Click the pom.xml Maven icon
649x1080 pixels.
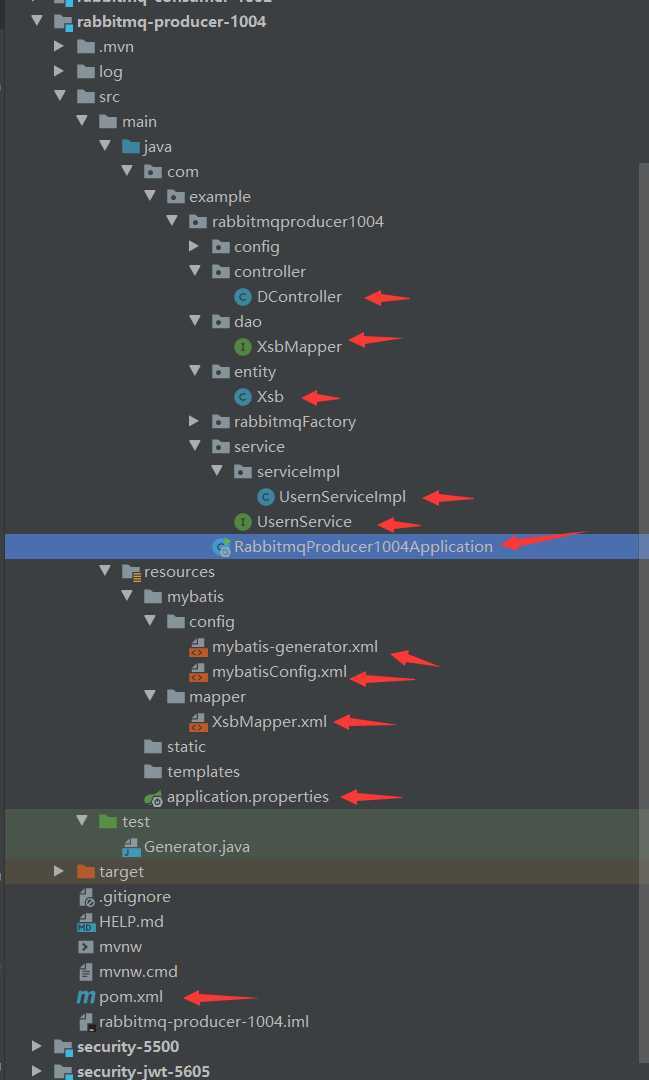click(x=85, y=997)
